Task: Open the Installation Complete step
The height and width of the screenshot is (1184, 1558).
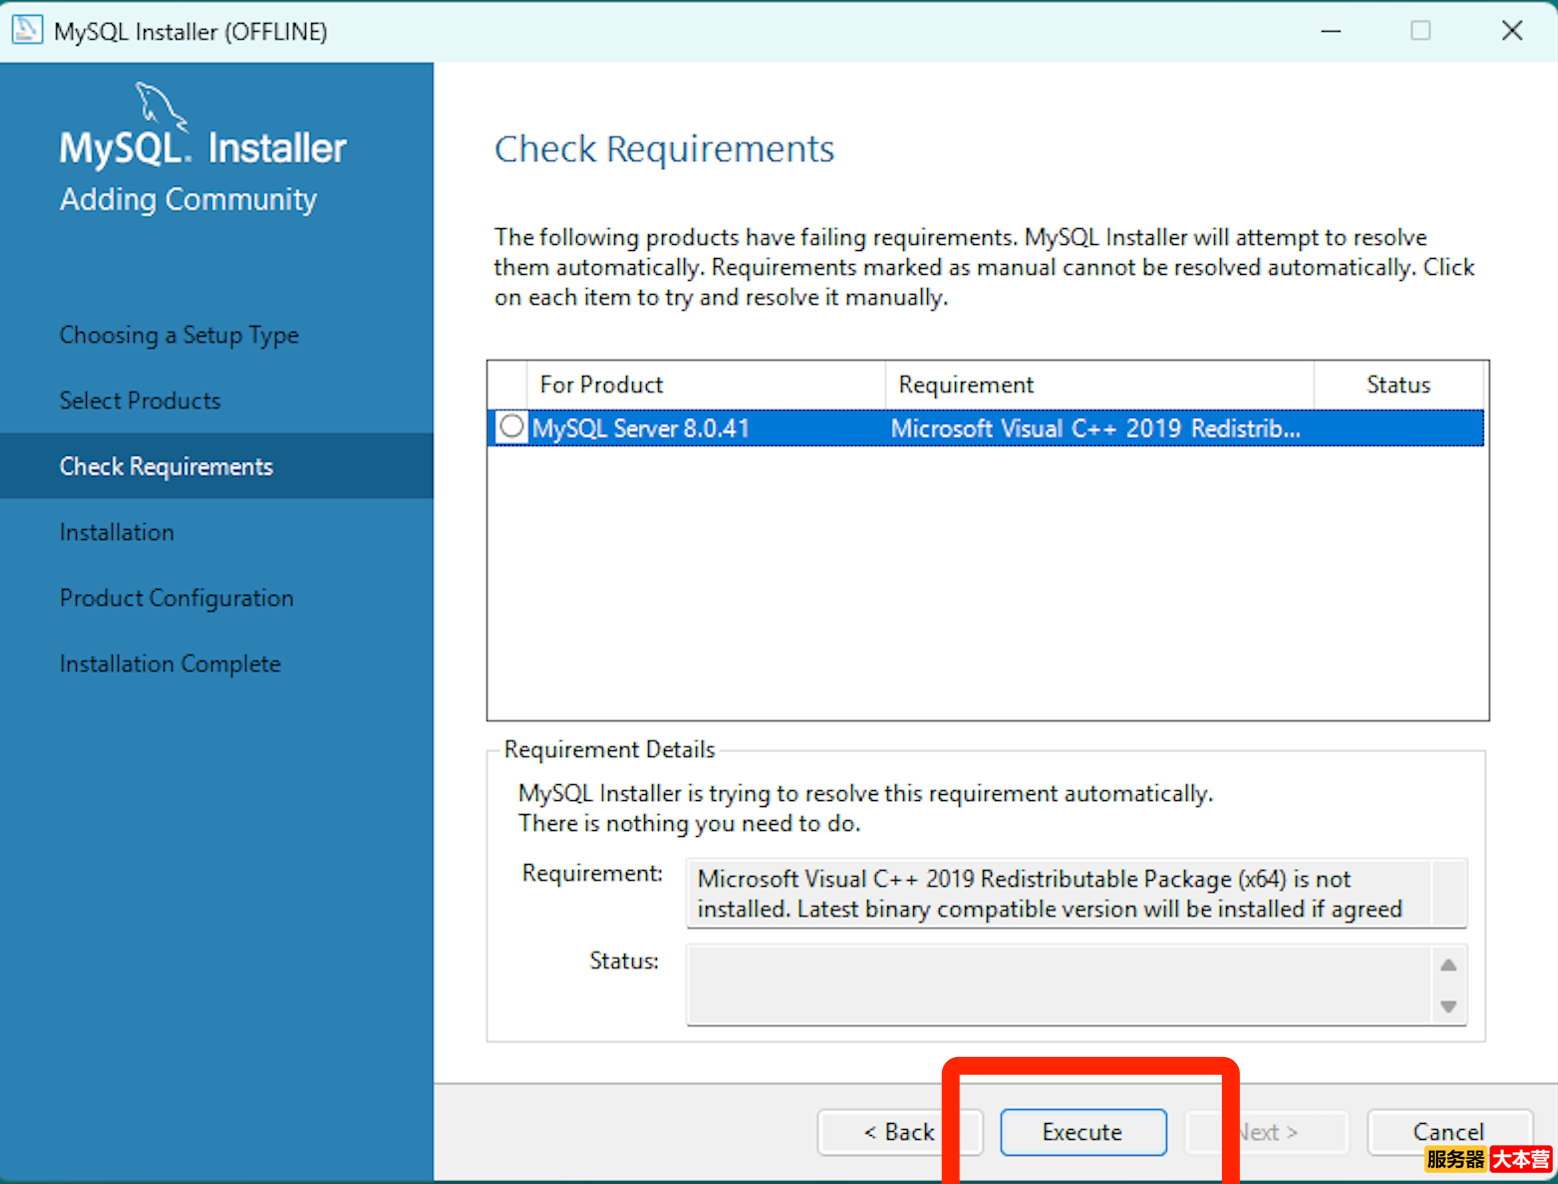Action: [170, 664]
